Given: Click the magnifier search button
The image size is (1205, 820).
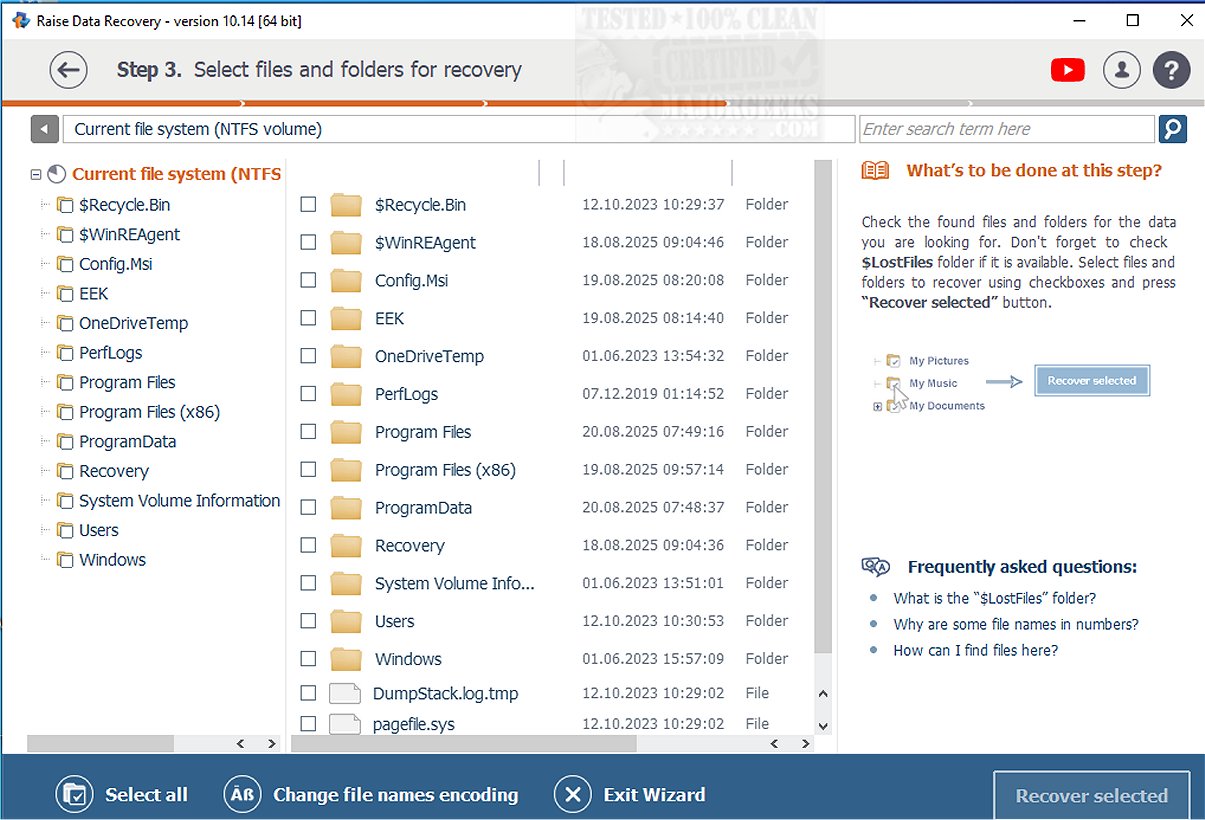Looking at the screenshot, I should (x=1172, y=129).
